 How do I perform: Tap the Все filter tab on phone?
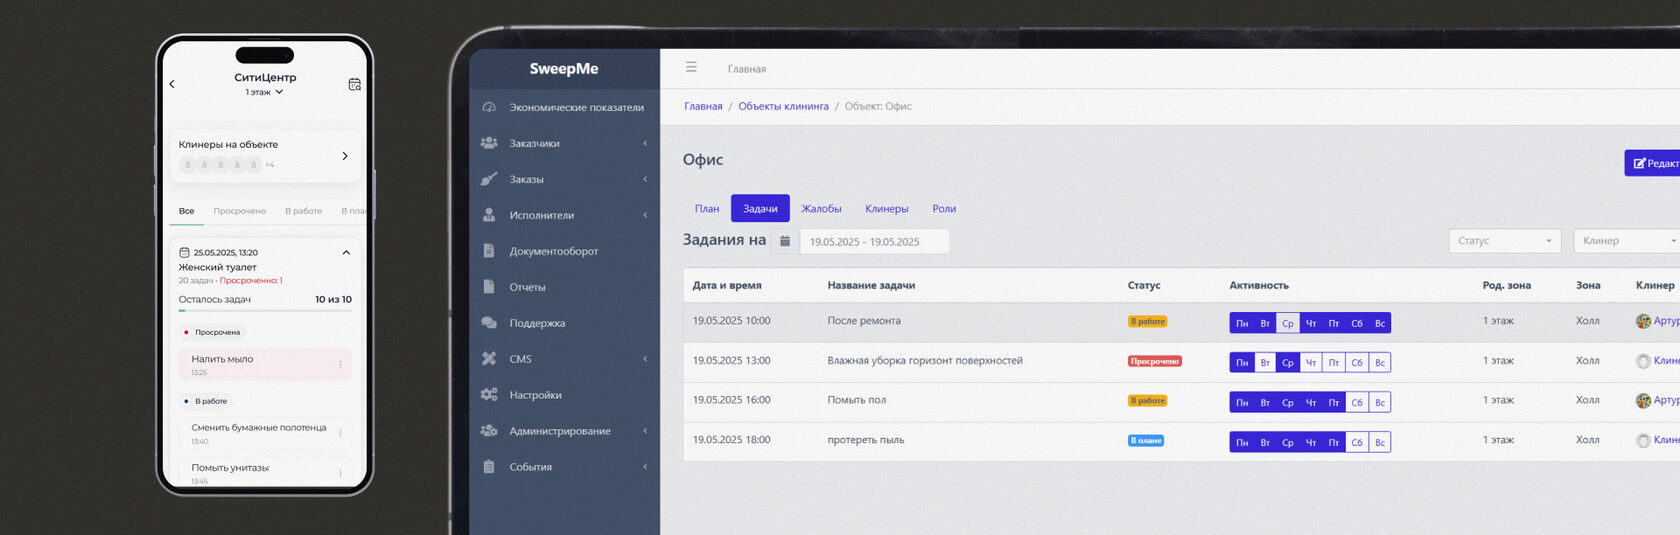coord(187,211)
